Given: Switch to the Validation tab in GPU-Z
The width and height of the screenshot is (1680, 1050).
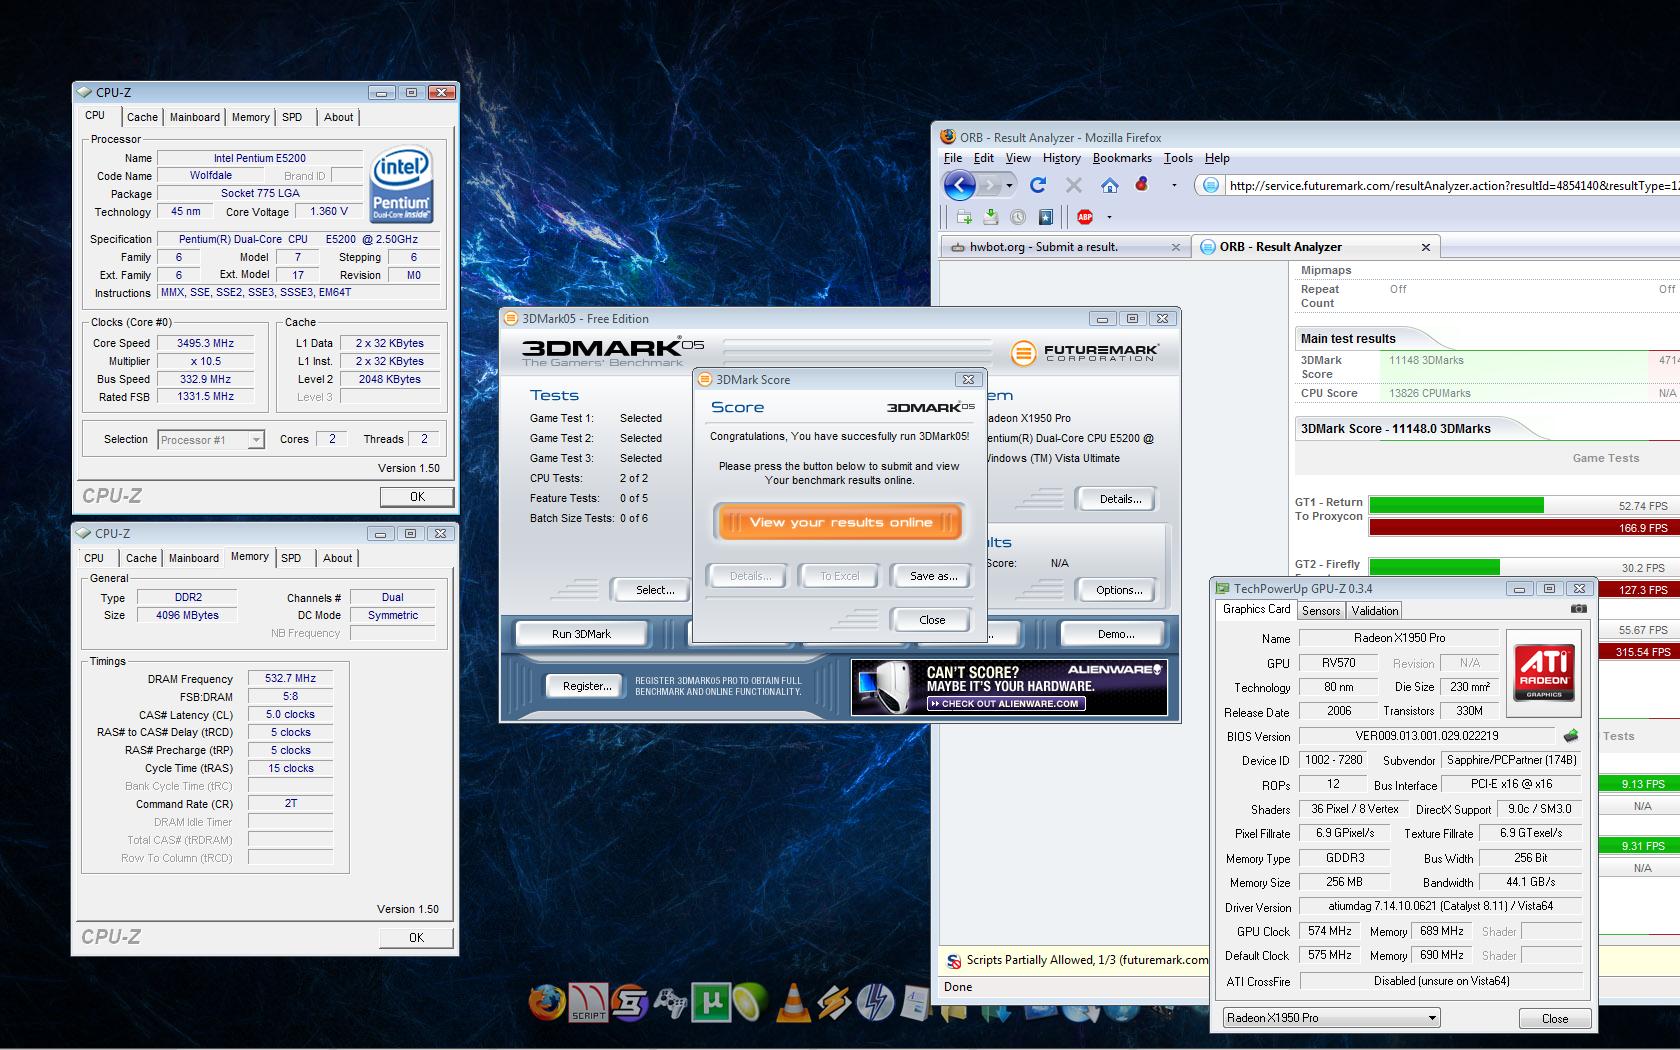Looking at the screenshot, I should (1374, 611).
